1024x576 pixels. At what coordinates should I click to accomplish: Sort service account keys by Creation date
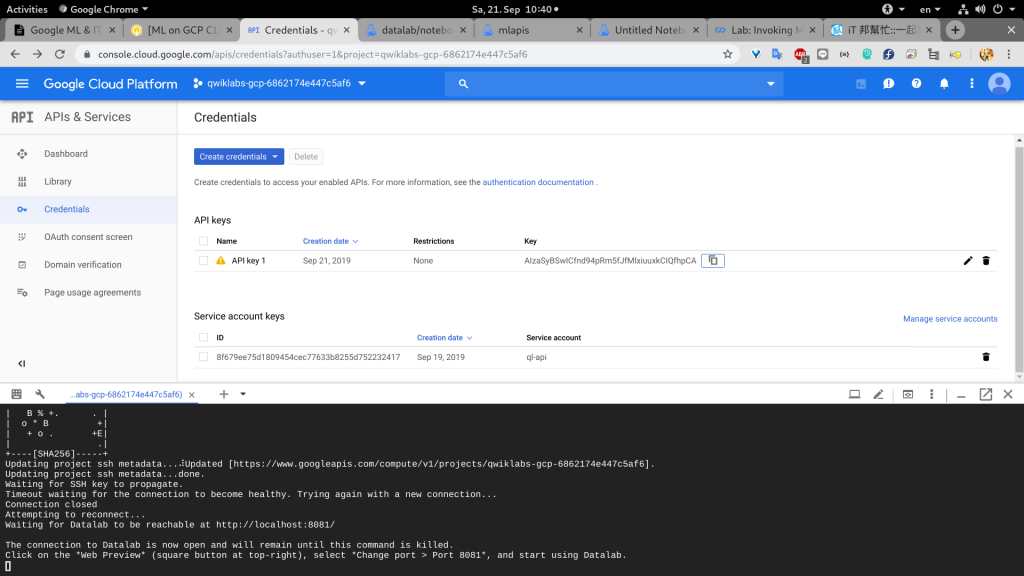point(445,338)
